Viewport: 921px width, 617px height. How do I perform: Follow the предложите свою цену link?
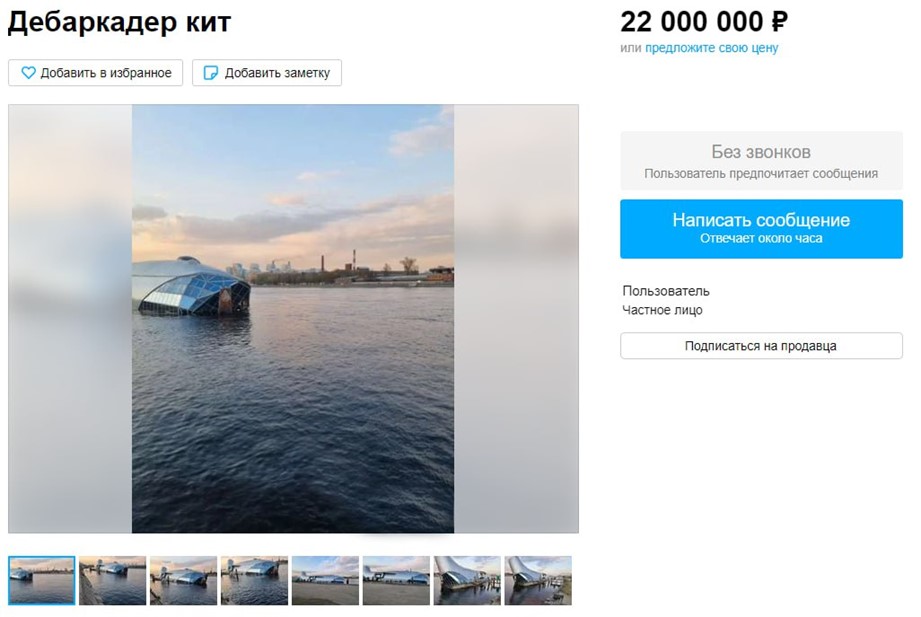(x=711, y=48)
